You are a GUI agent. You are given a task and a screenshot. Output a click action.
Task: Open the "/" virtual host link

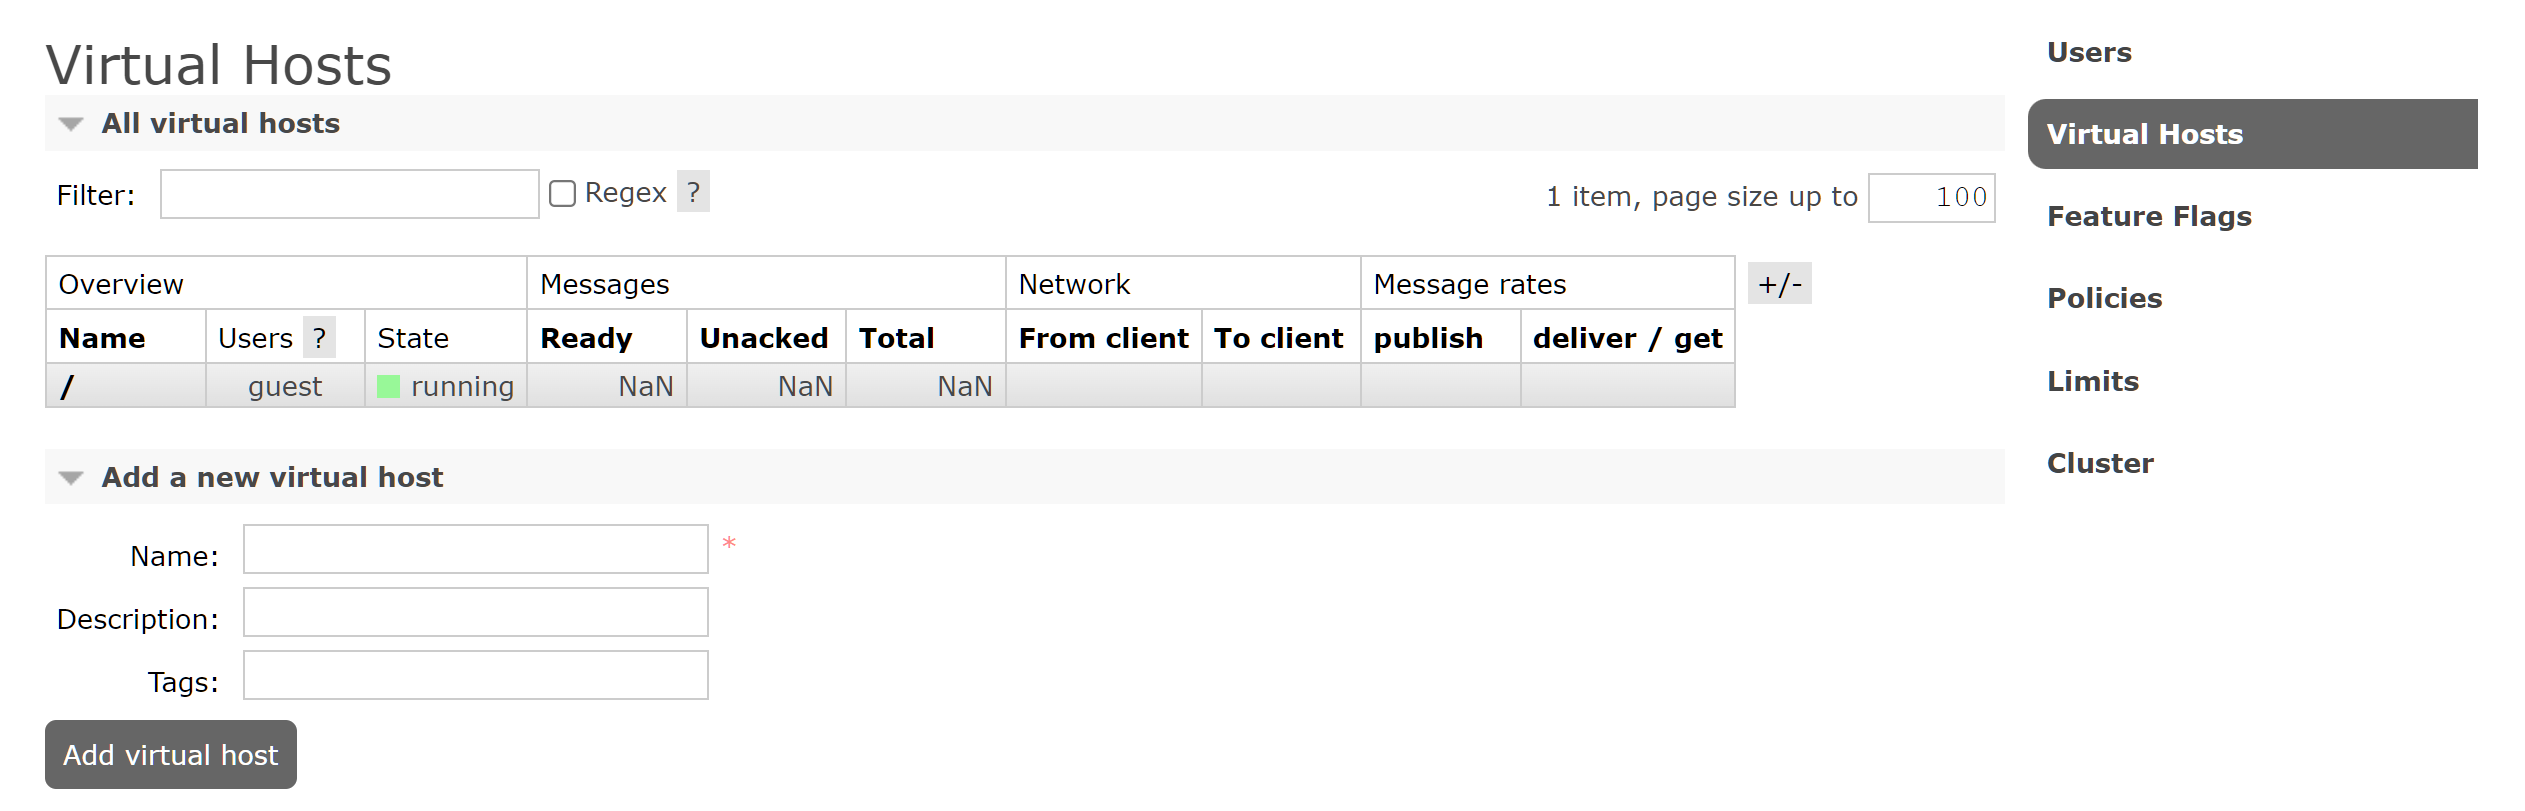pos(67,386)
